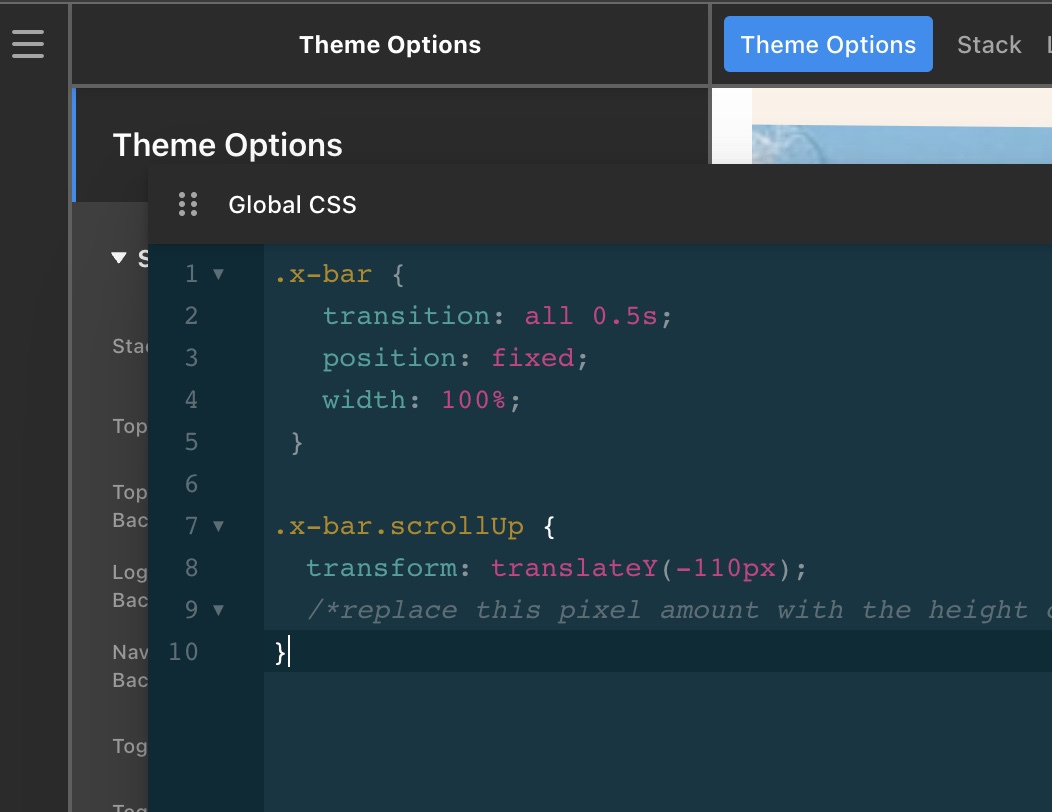Viewport: 1052px width, 812px height.
Task: Click line number 5 in the gutter
Action: pyautogui.click(x=191, y=442)
